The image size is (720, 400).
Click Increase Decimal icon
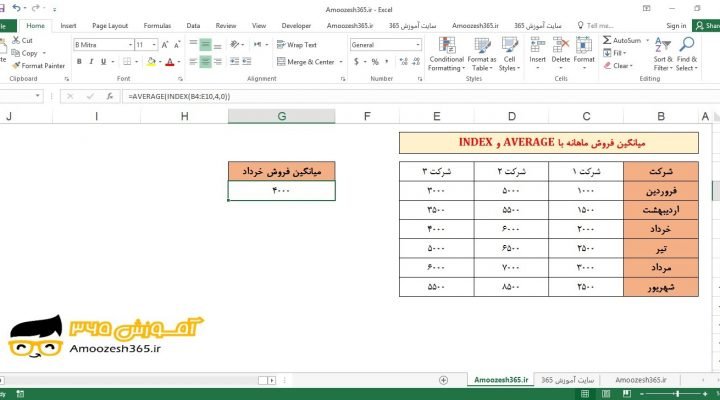[404, 62]
